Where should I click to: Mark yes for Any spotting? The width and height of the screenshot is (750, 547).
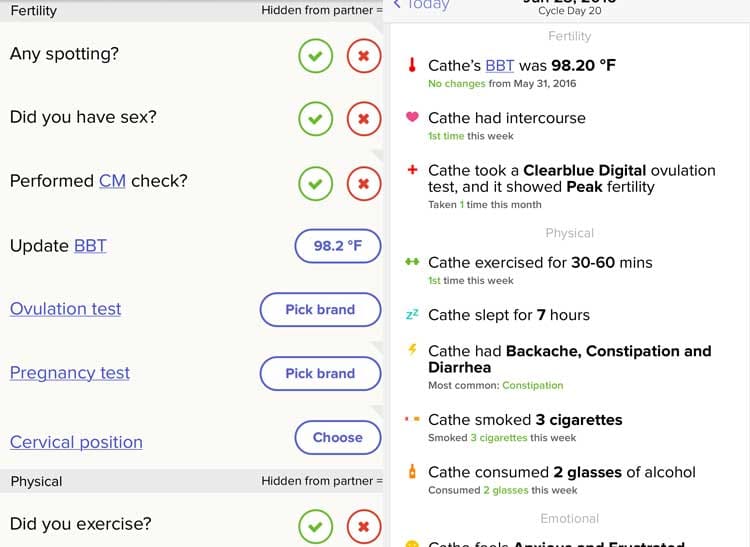click(315, 57)
